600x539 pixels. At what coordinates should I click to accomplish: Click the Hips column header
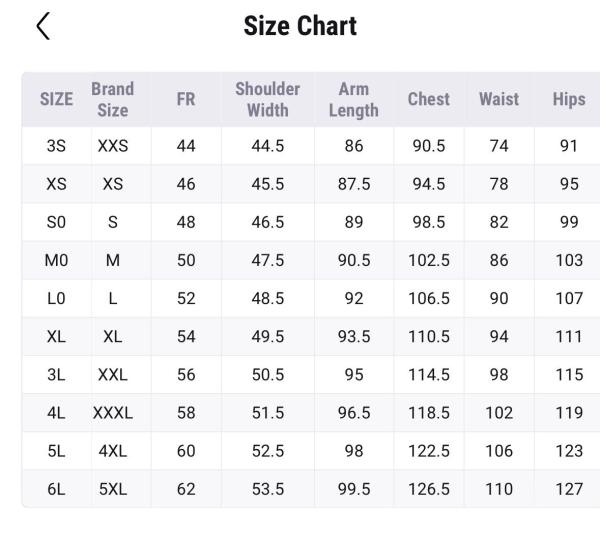568,99
